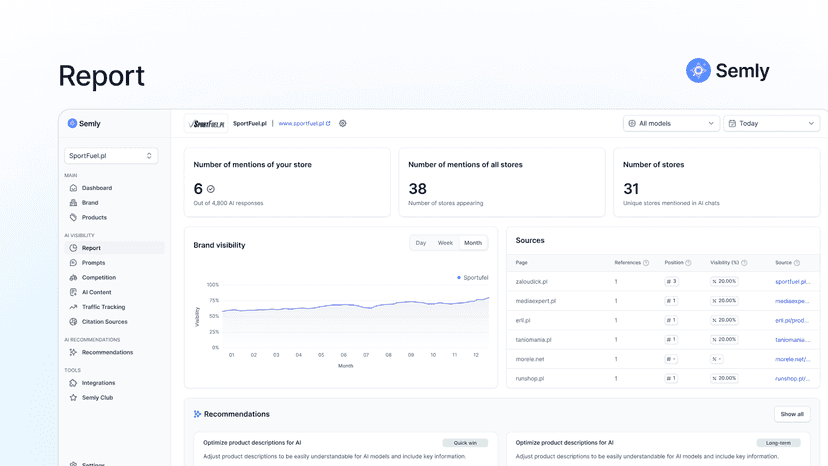The height and width of the screenshot is (466, 828).
Task: Click the globe icon in All models selector
Action: [x=632, y=124]
